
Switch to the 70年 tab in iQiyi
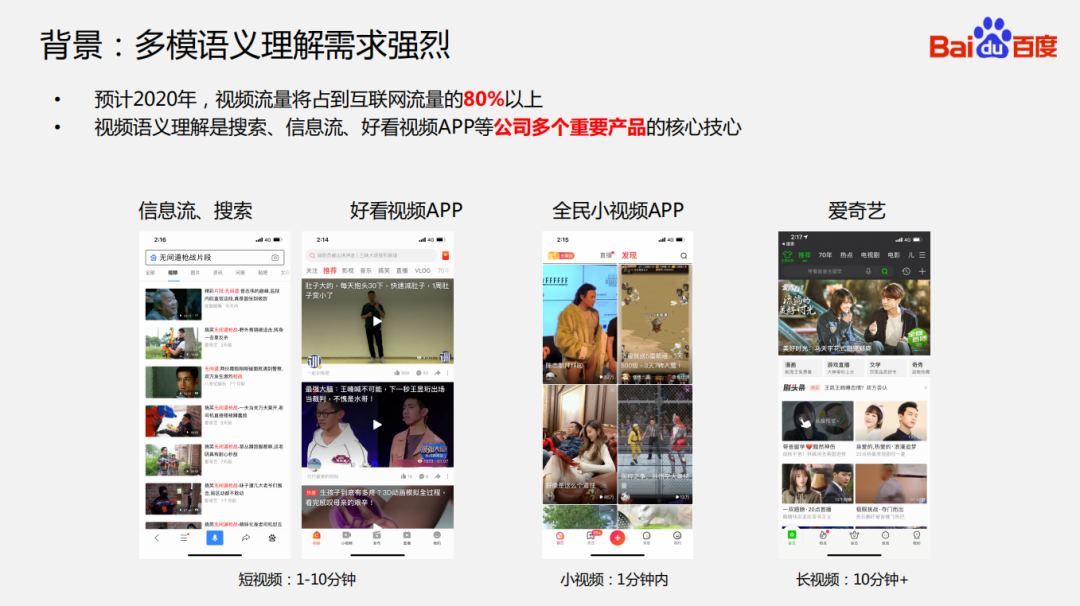tap(825, 255)
